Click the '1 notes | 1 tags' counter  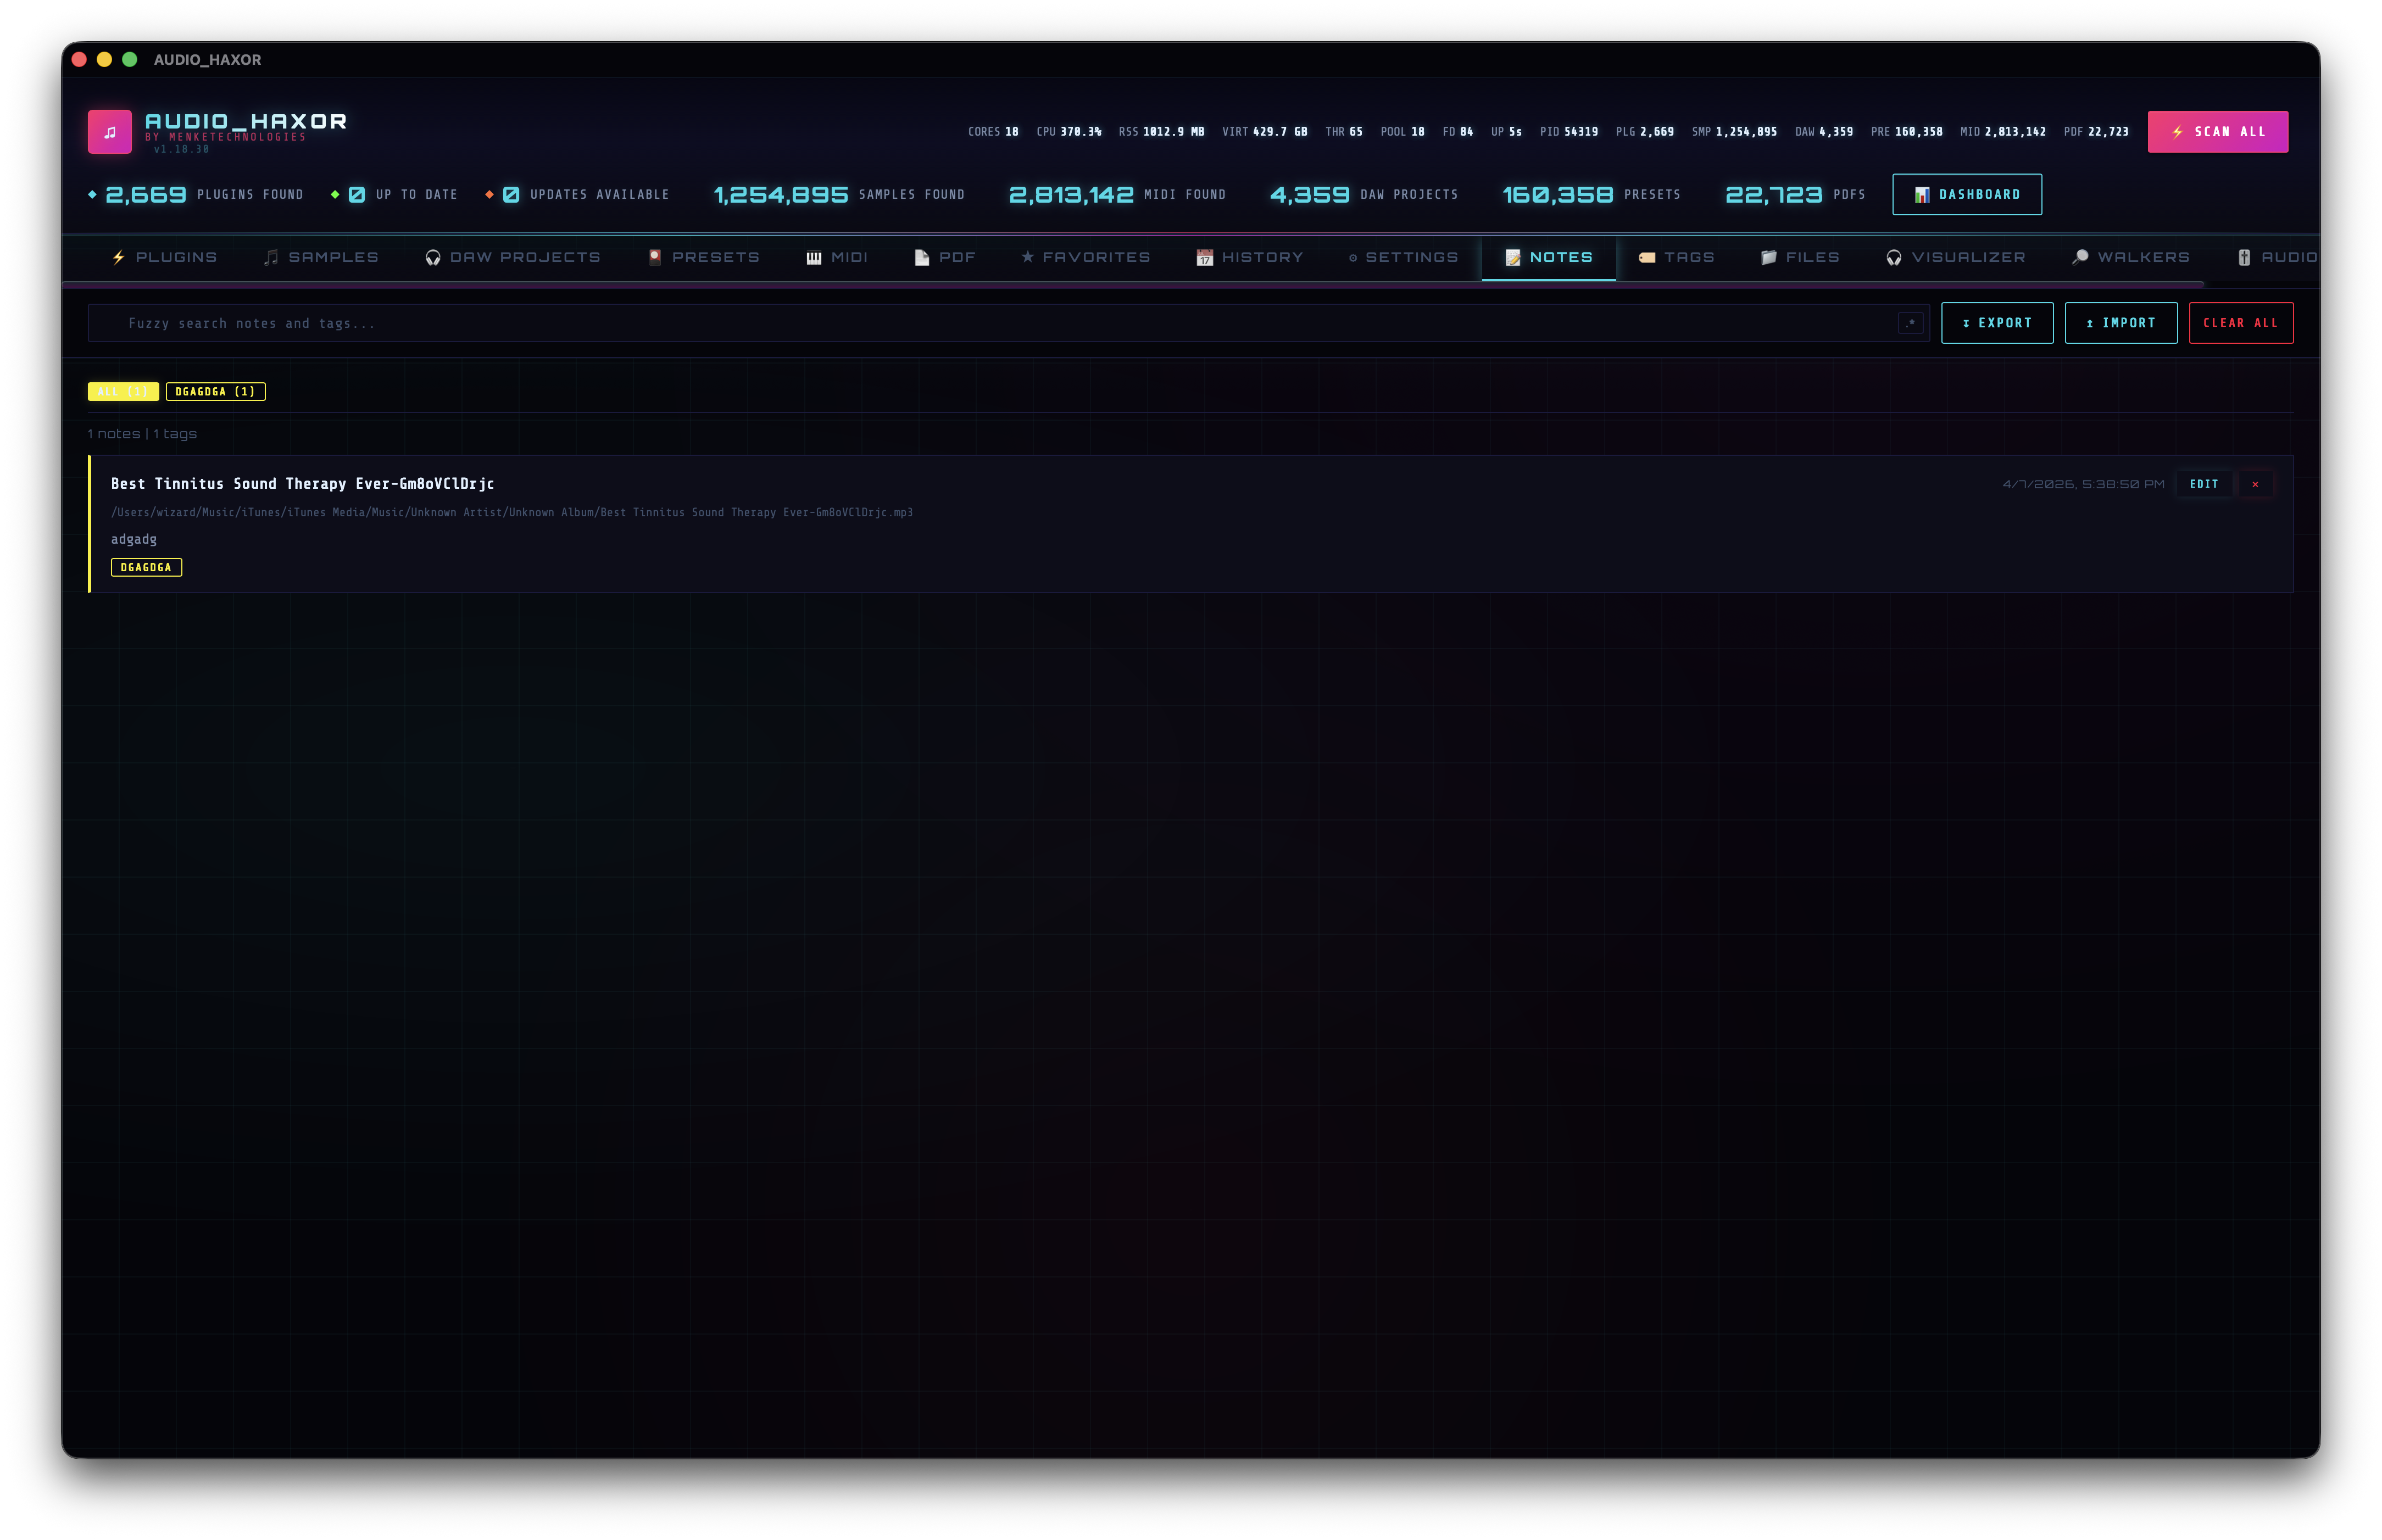coord(142,434)
